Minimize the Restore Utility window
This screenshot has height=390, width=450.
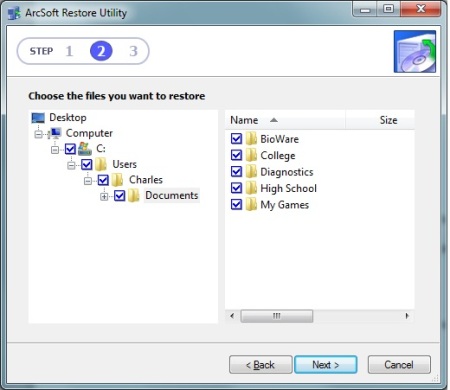365,9
